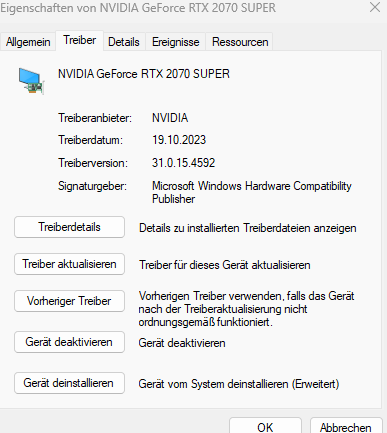Image resolution: width=387 pixels, height=433 pixels.
Task: Select the Treiber tab
Action: [80, 40]
